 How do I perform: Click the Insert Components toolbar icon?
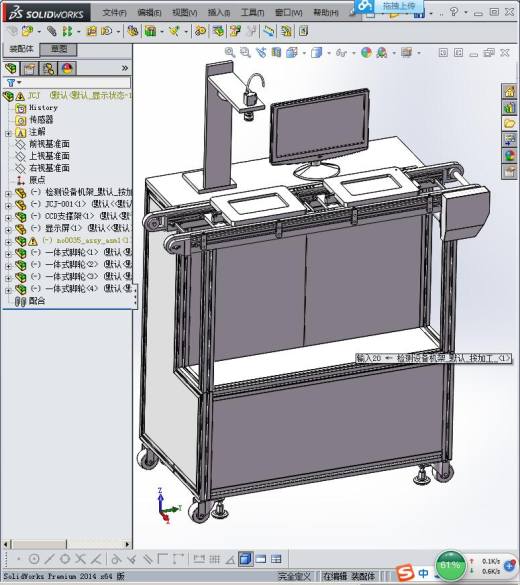pos(27,31)
